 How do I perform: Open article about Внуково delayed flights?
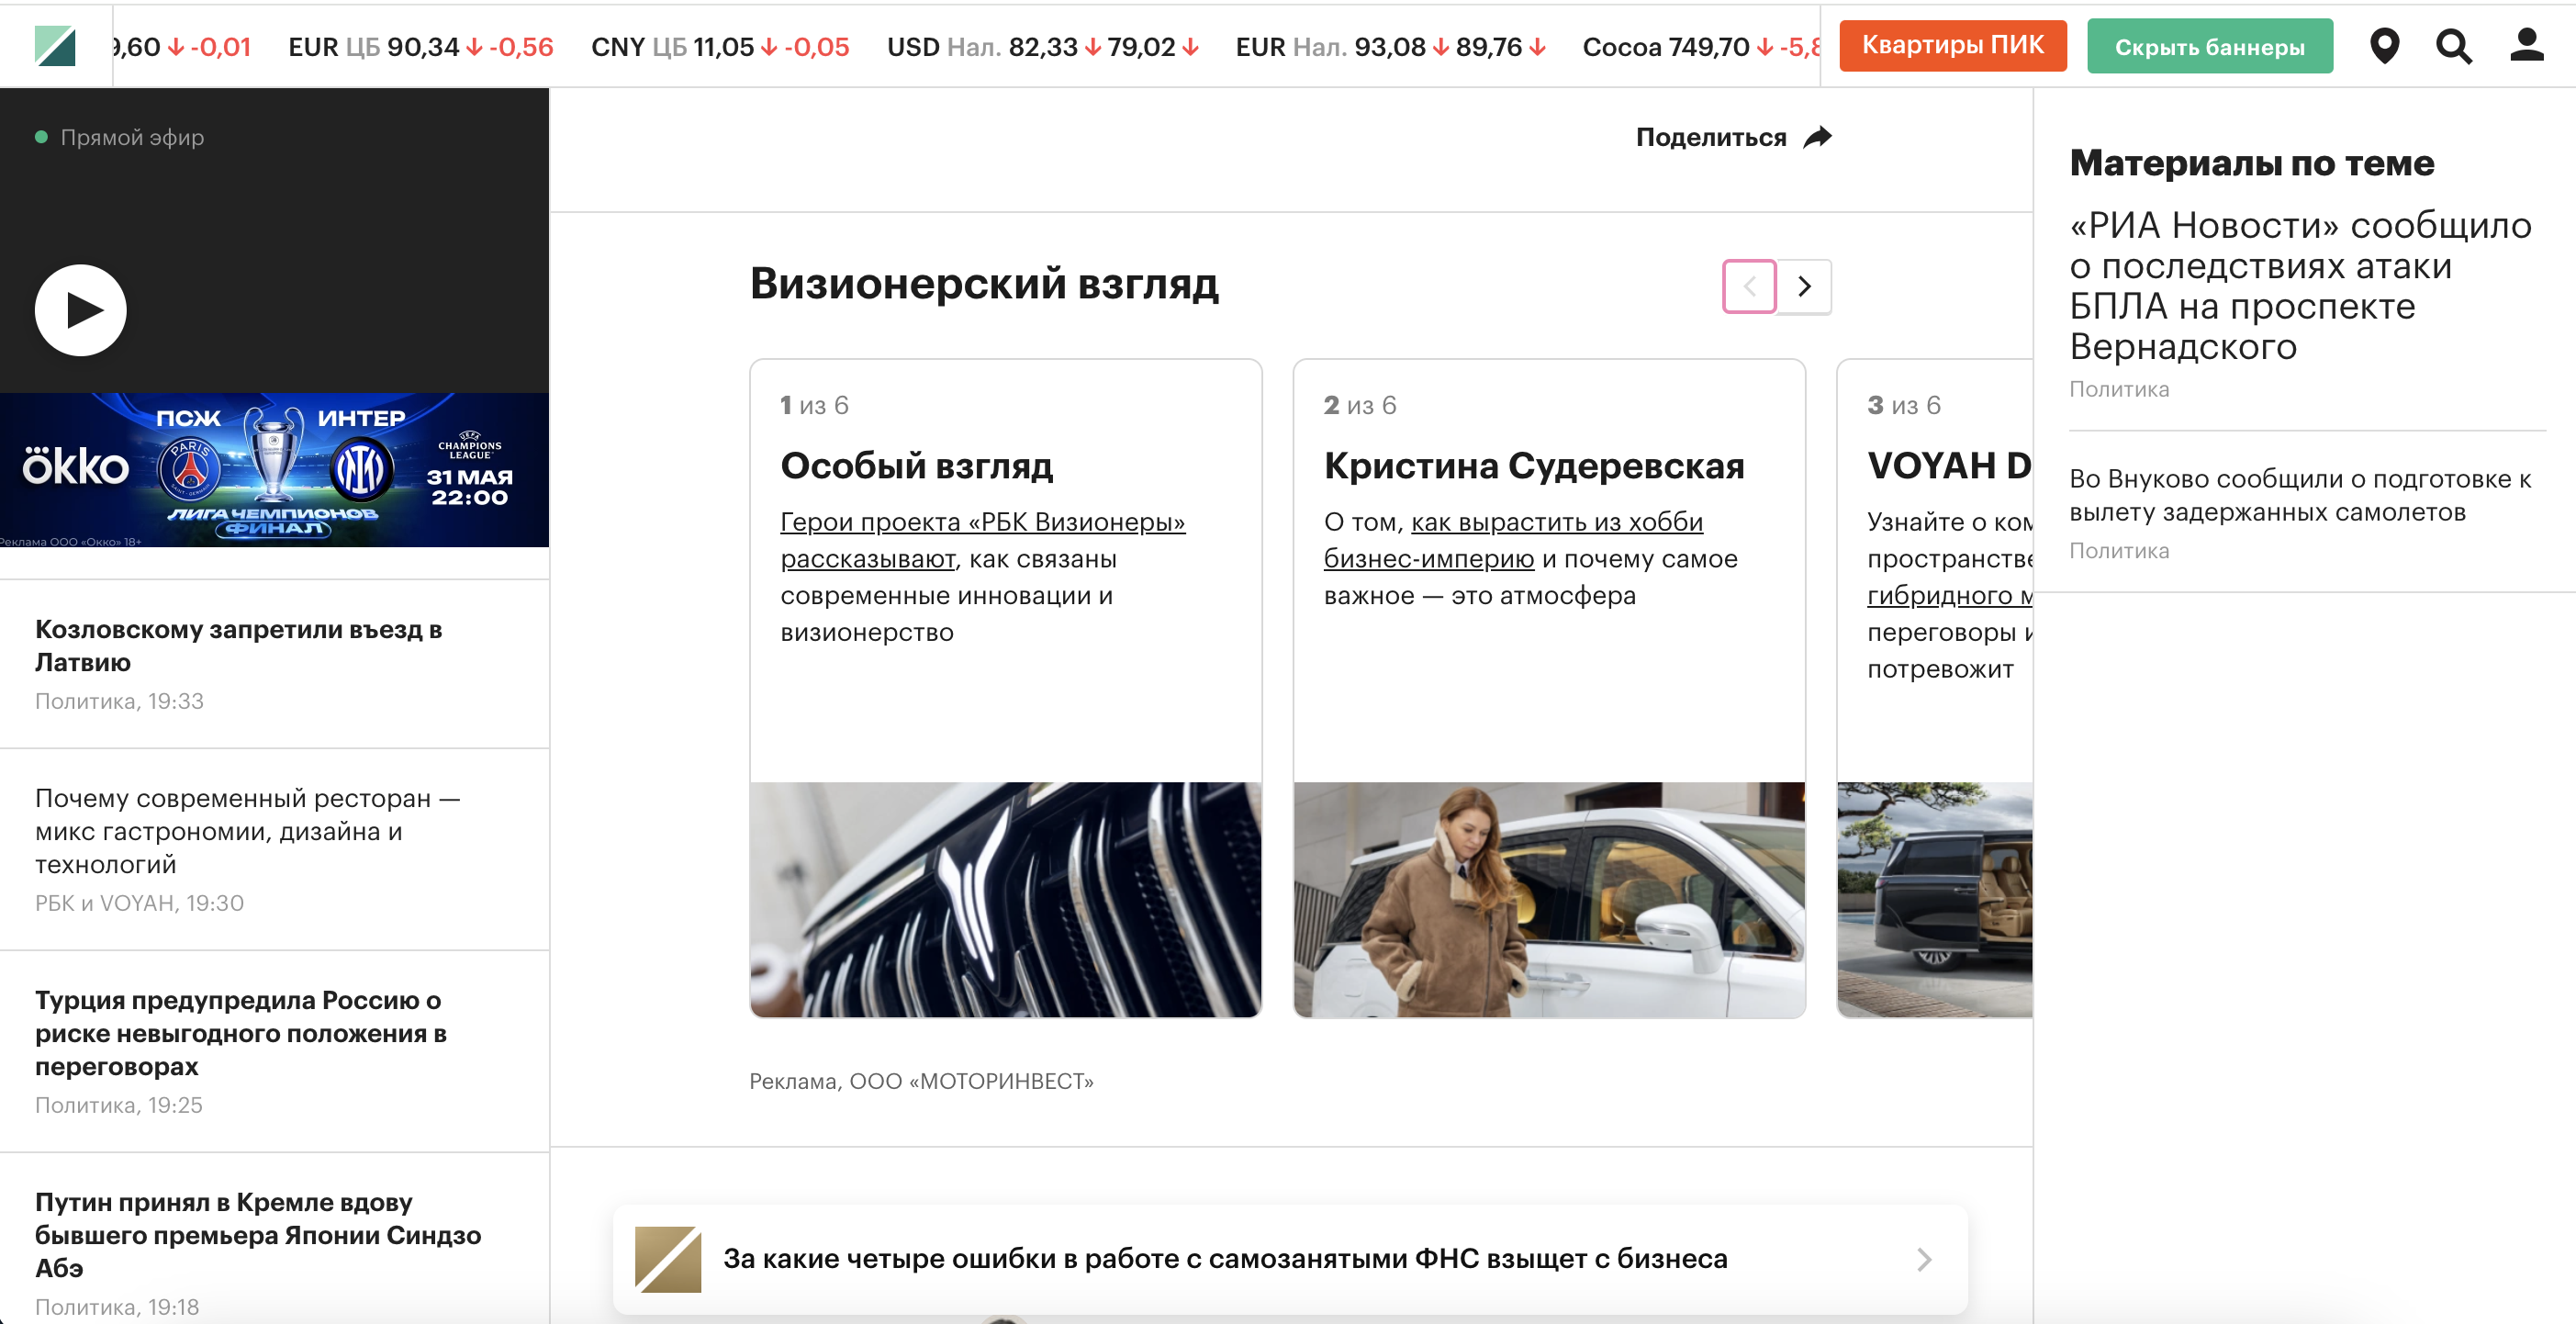tap(2300, 495)
